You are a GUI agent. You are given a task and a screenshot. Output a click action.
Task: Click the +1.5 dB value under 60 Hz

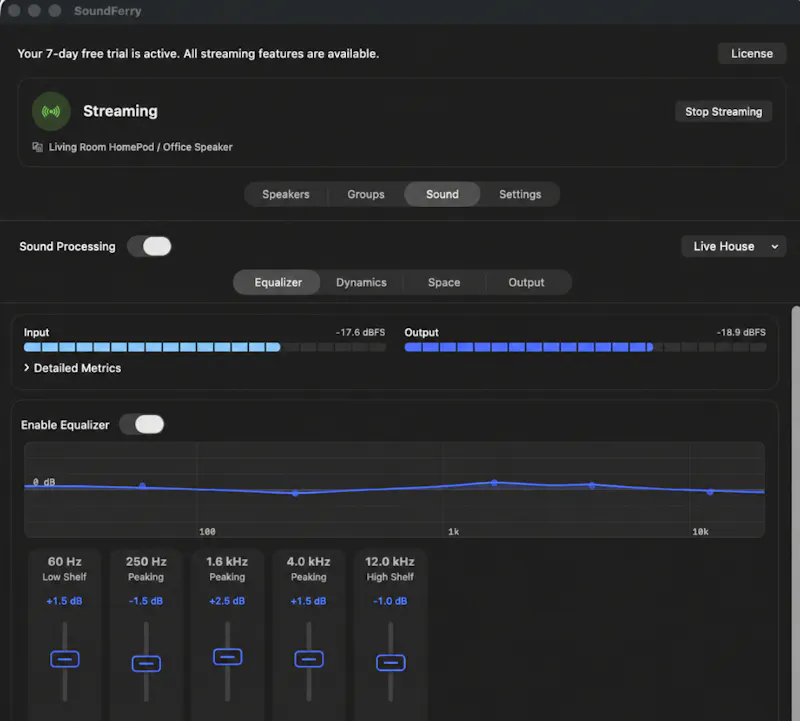(64, 601)
